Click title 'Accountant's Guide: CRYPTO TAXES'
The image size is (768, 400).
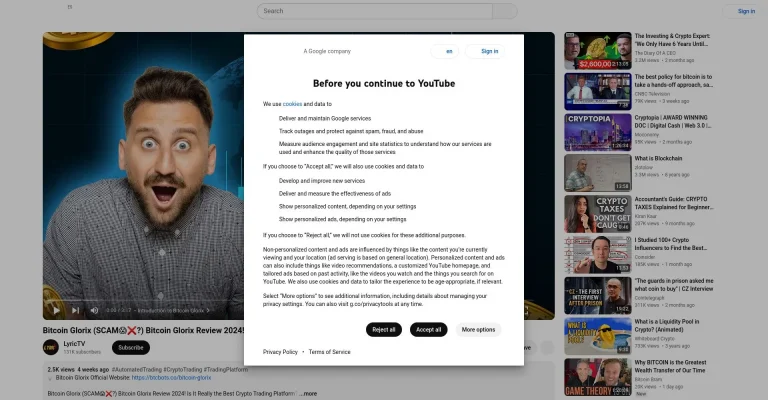[673, 203]
